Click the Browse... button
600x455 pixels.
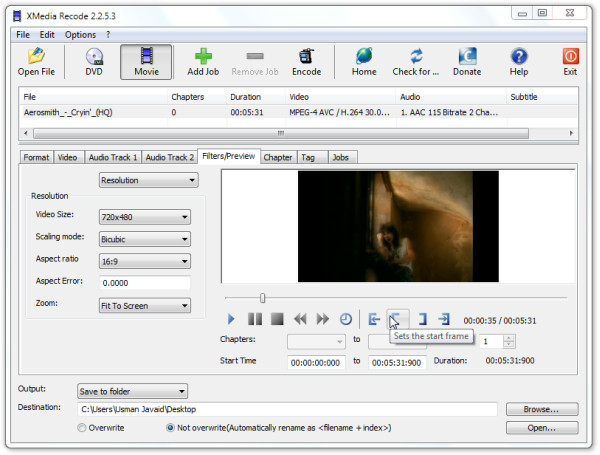542,409
